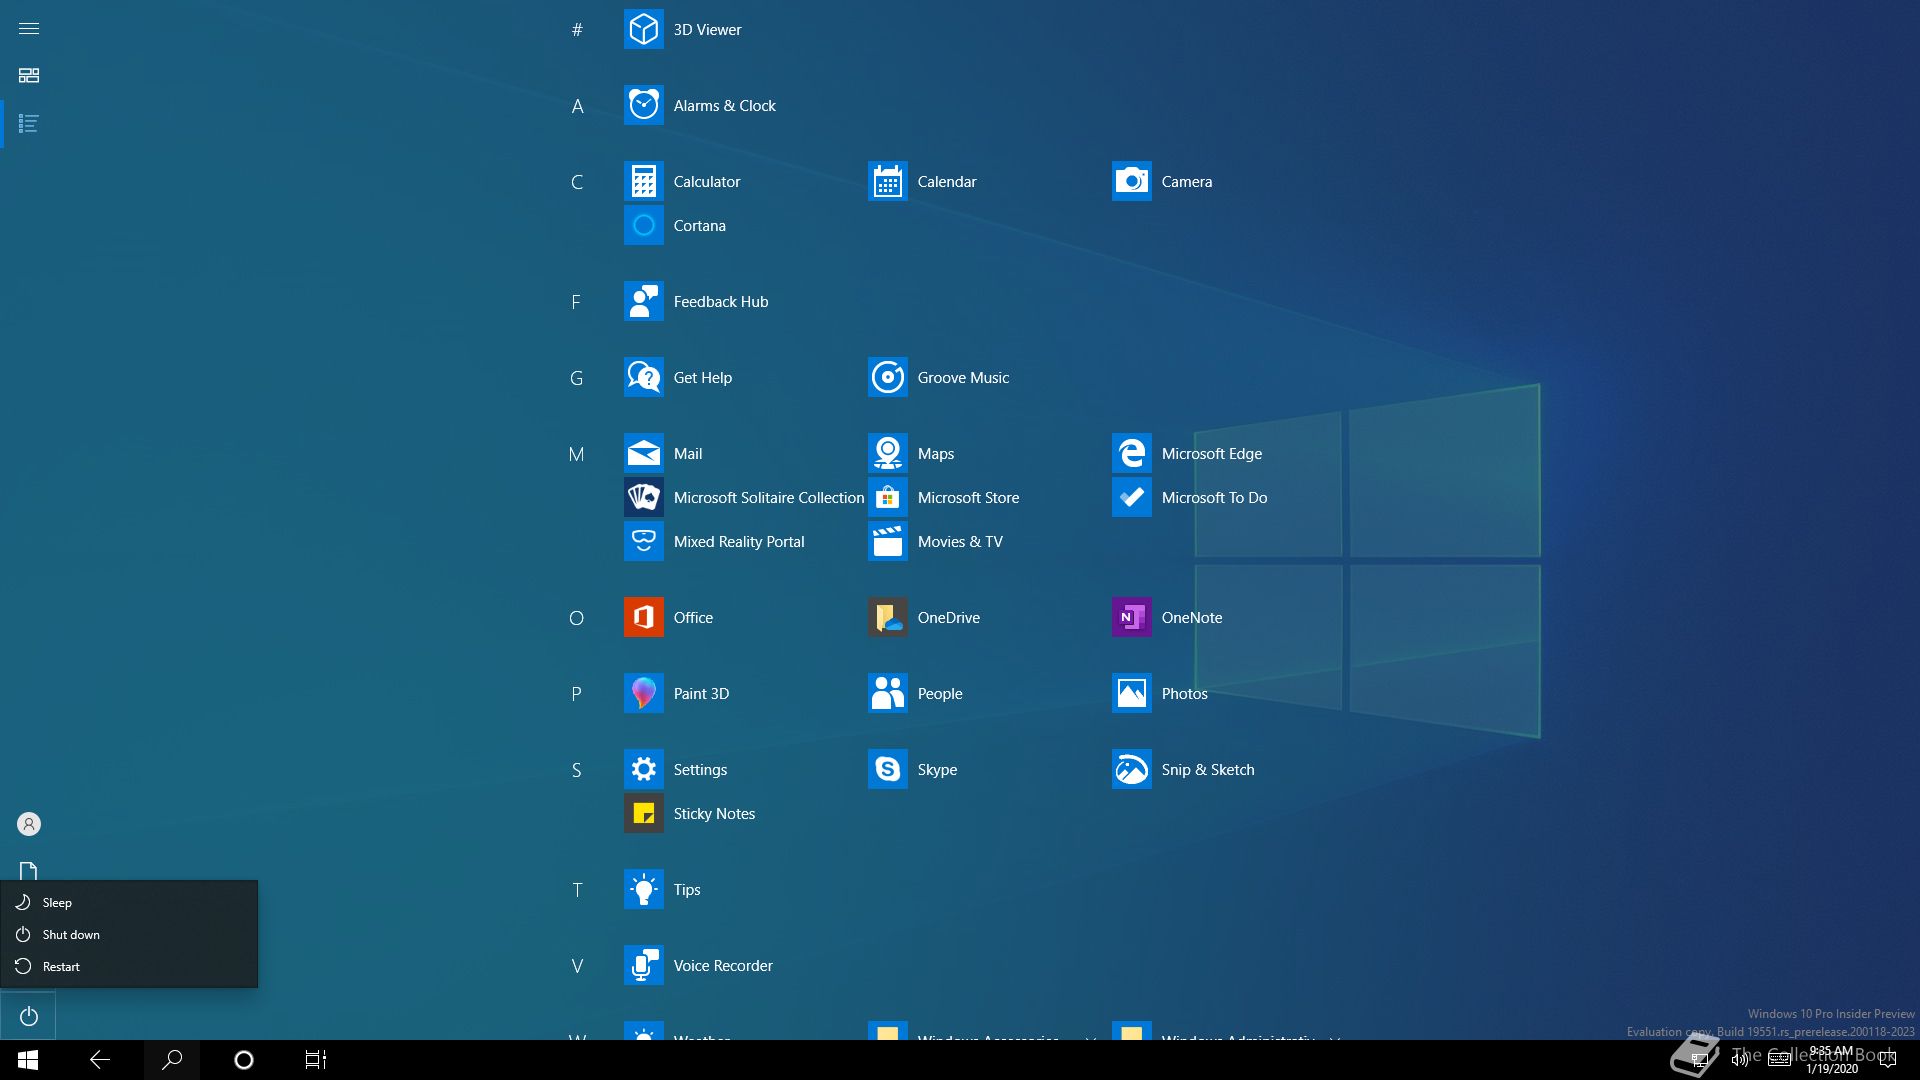
Task: Open Microsoft Solitaire Collection icon
Action: (x=644, y=498)
